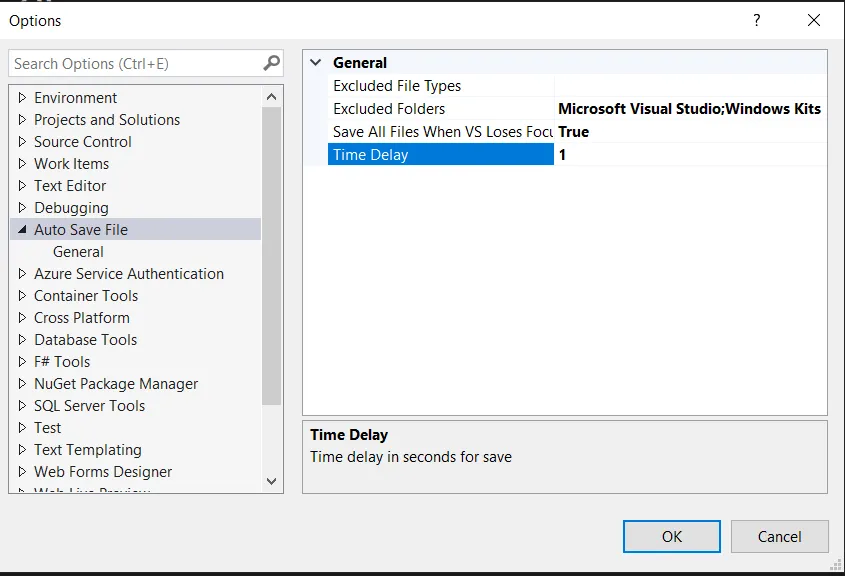Expand the Work Items node
845x576 pixels.
click(22, 164)
